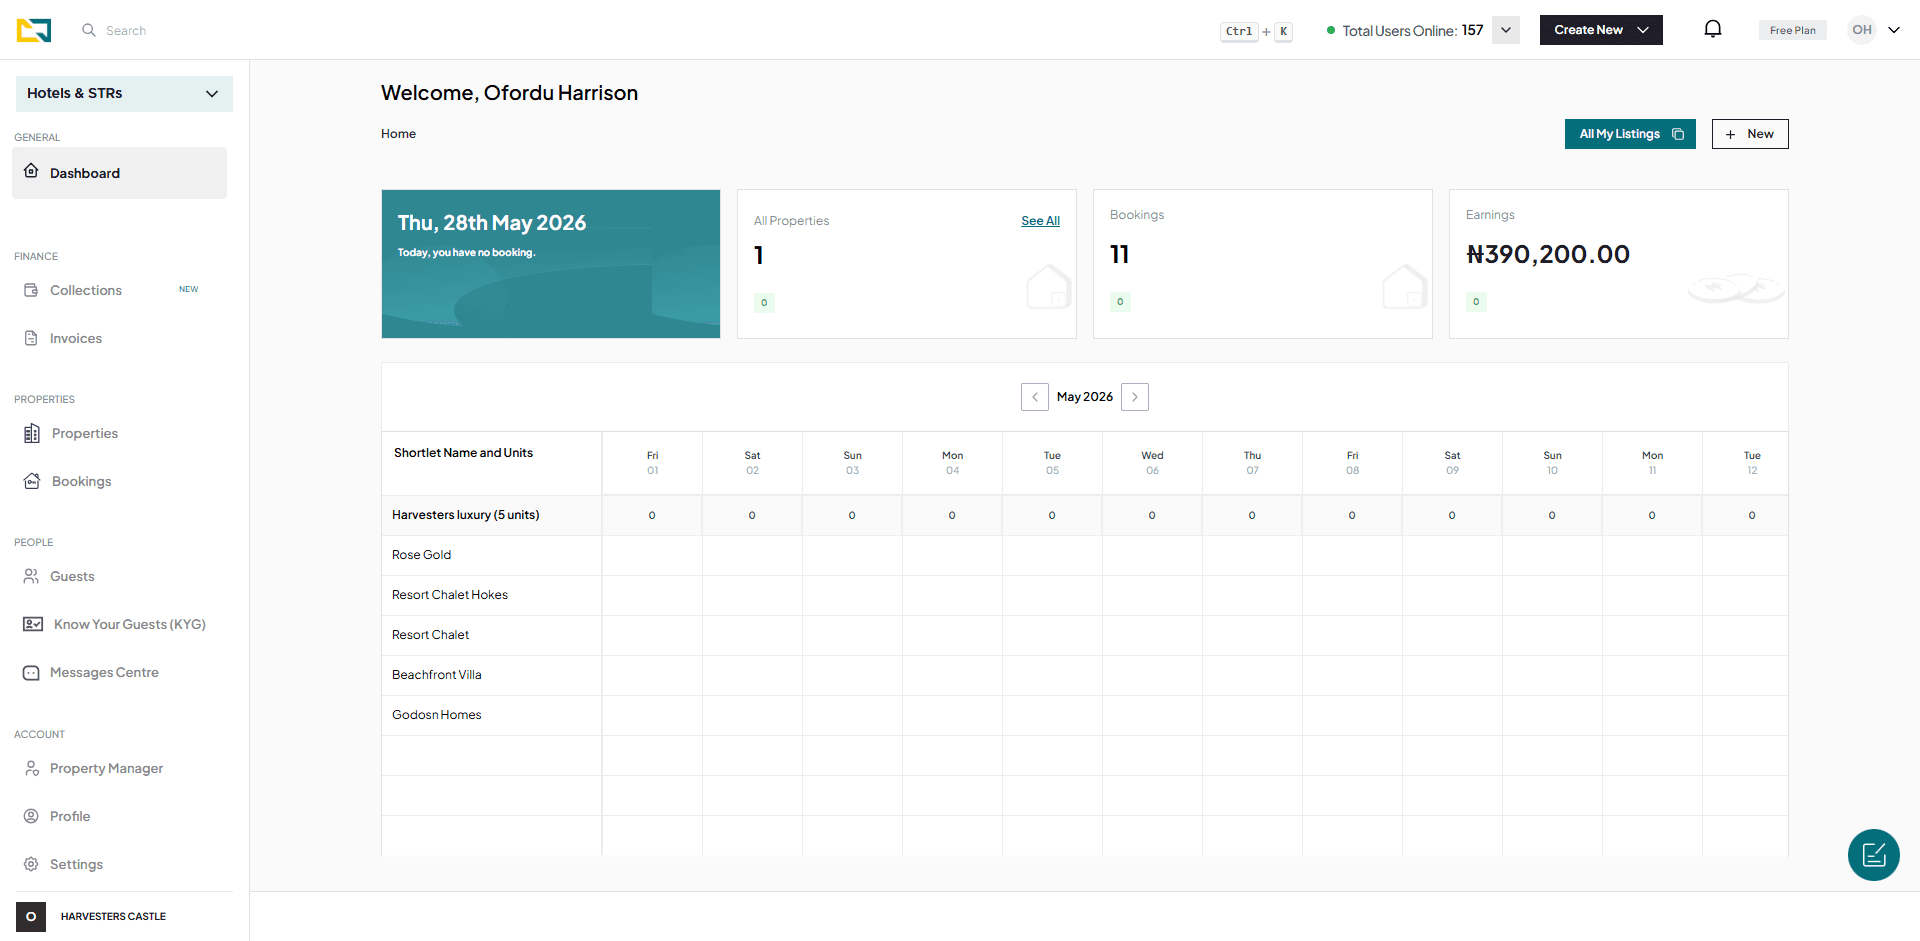
Task: Open the notifications bell
Action: [x=1713, y=29]
